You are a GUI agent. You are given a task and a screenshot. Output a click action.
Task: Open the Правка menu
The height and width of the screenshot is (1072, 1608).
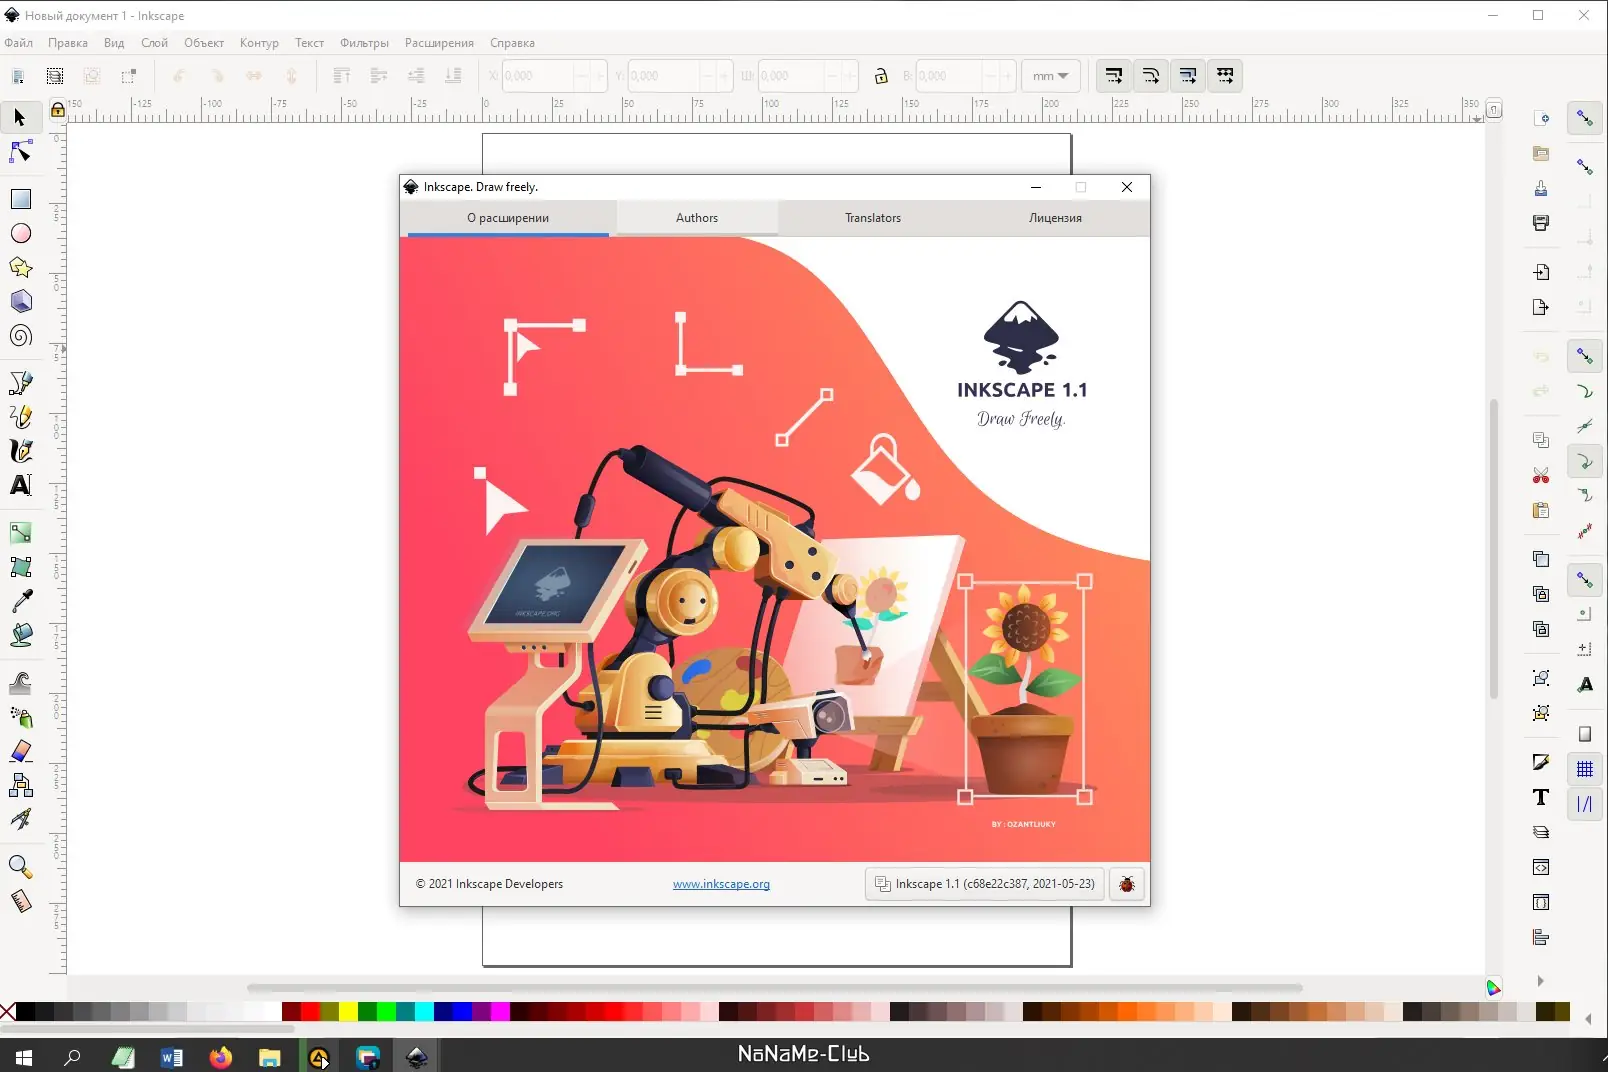[x=68, y=43]
